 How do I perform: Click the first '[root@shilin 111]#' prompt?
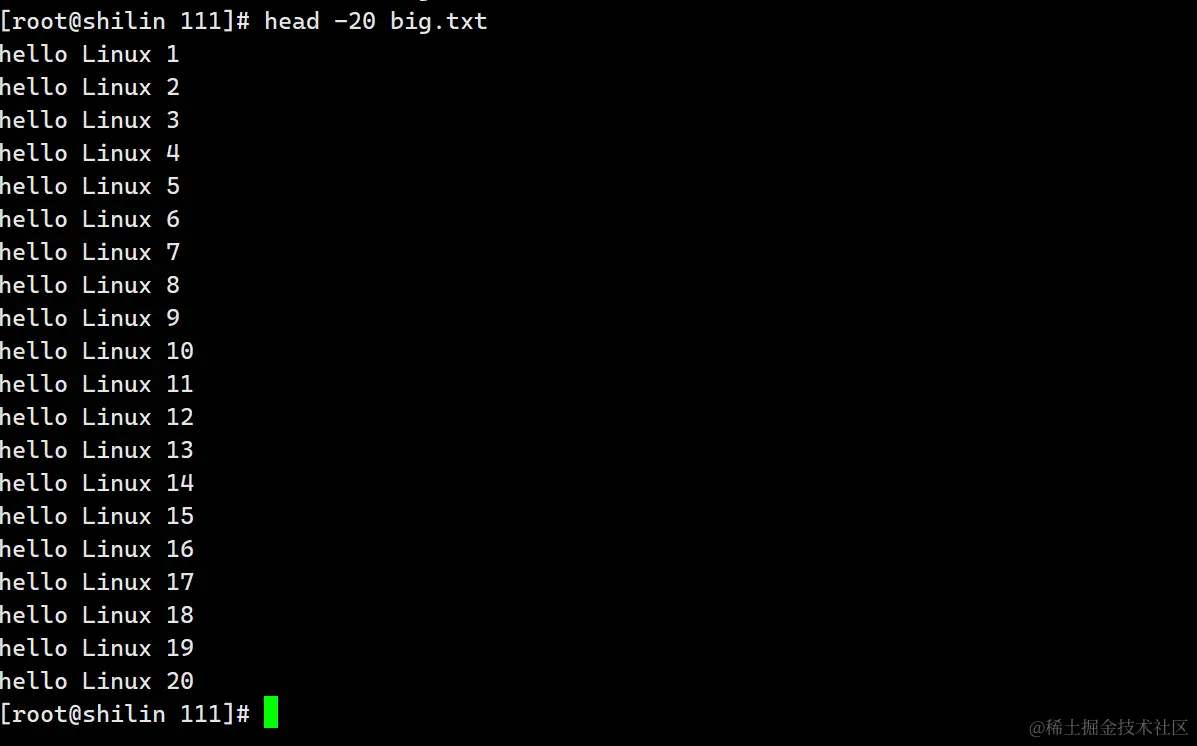[124, 21]
